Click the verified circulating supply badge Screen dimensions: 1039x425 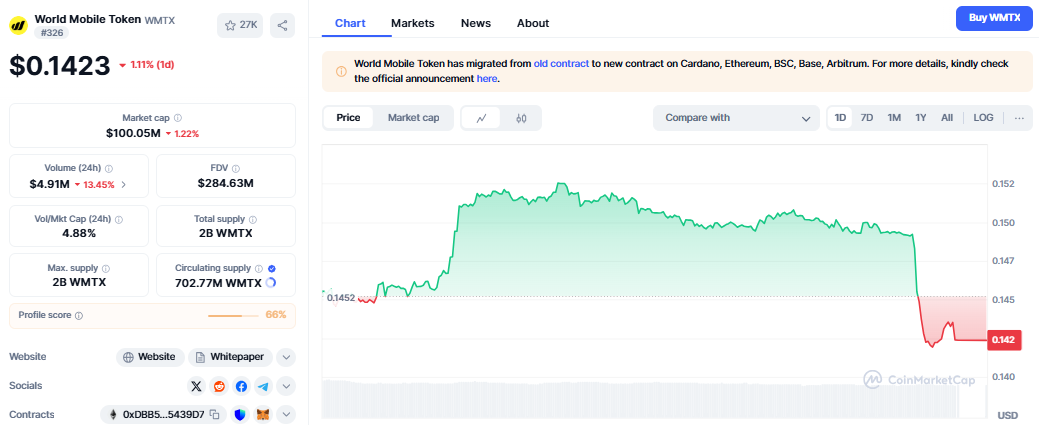[272, 269]
